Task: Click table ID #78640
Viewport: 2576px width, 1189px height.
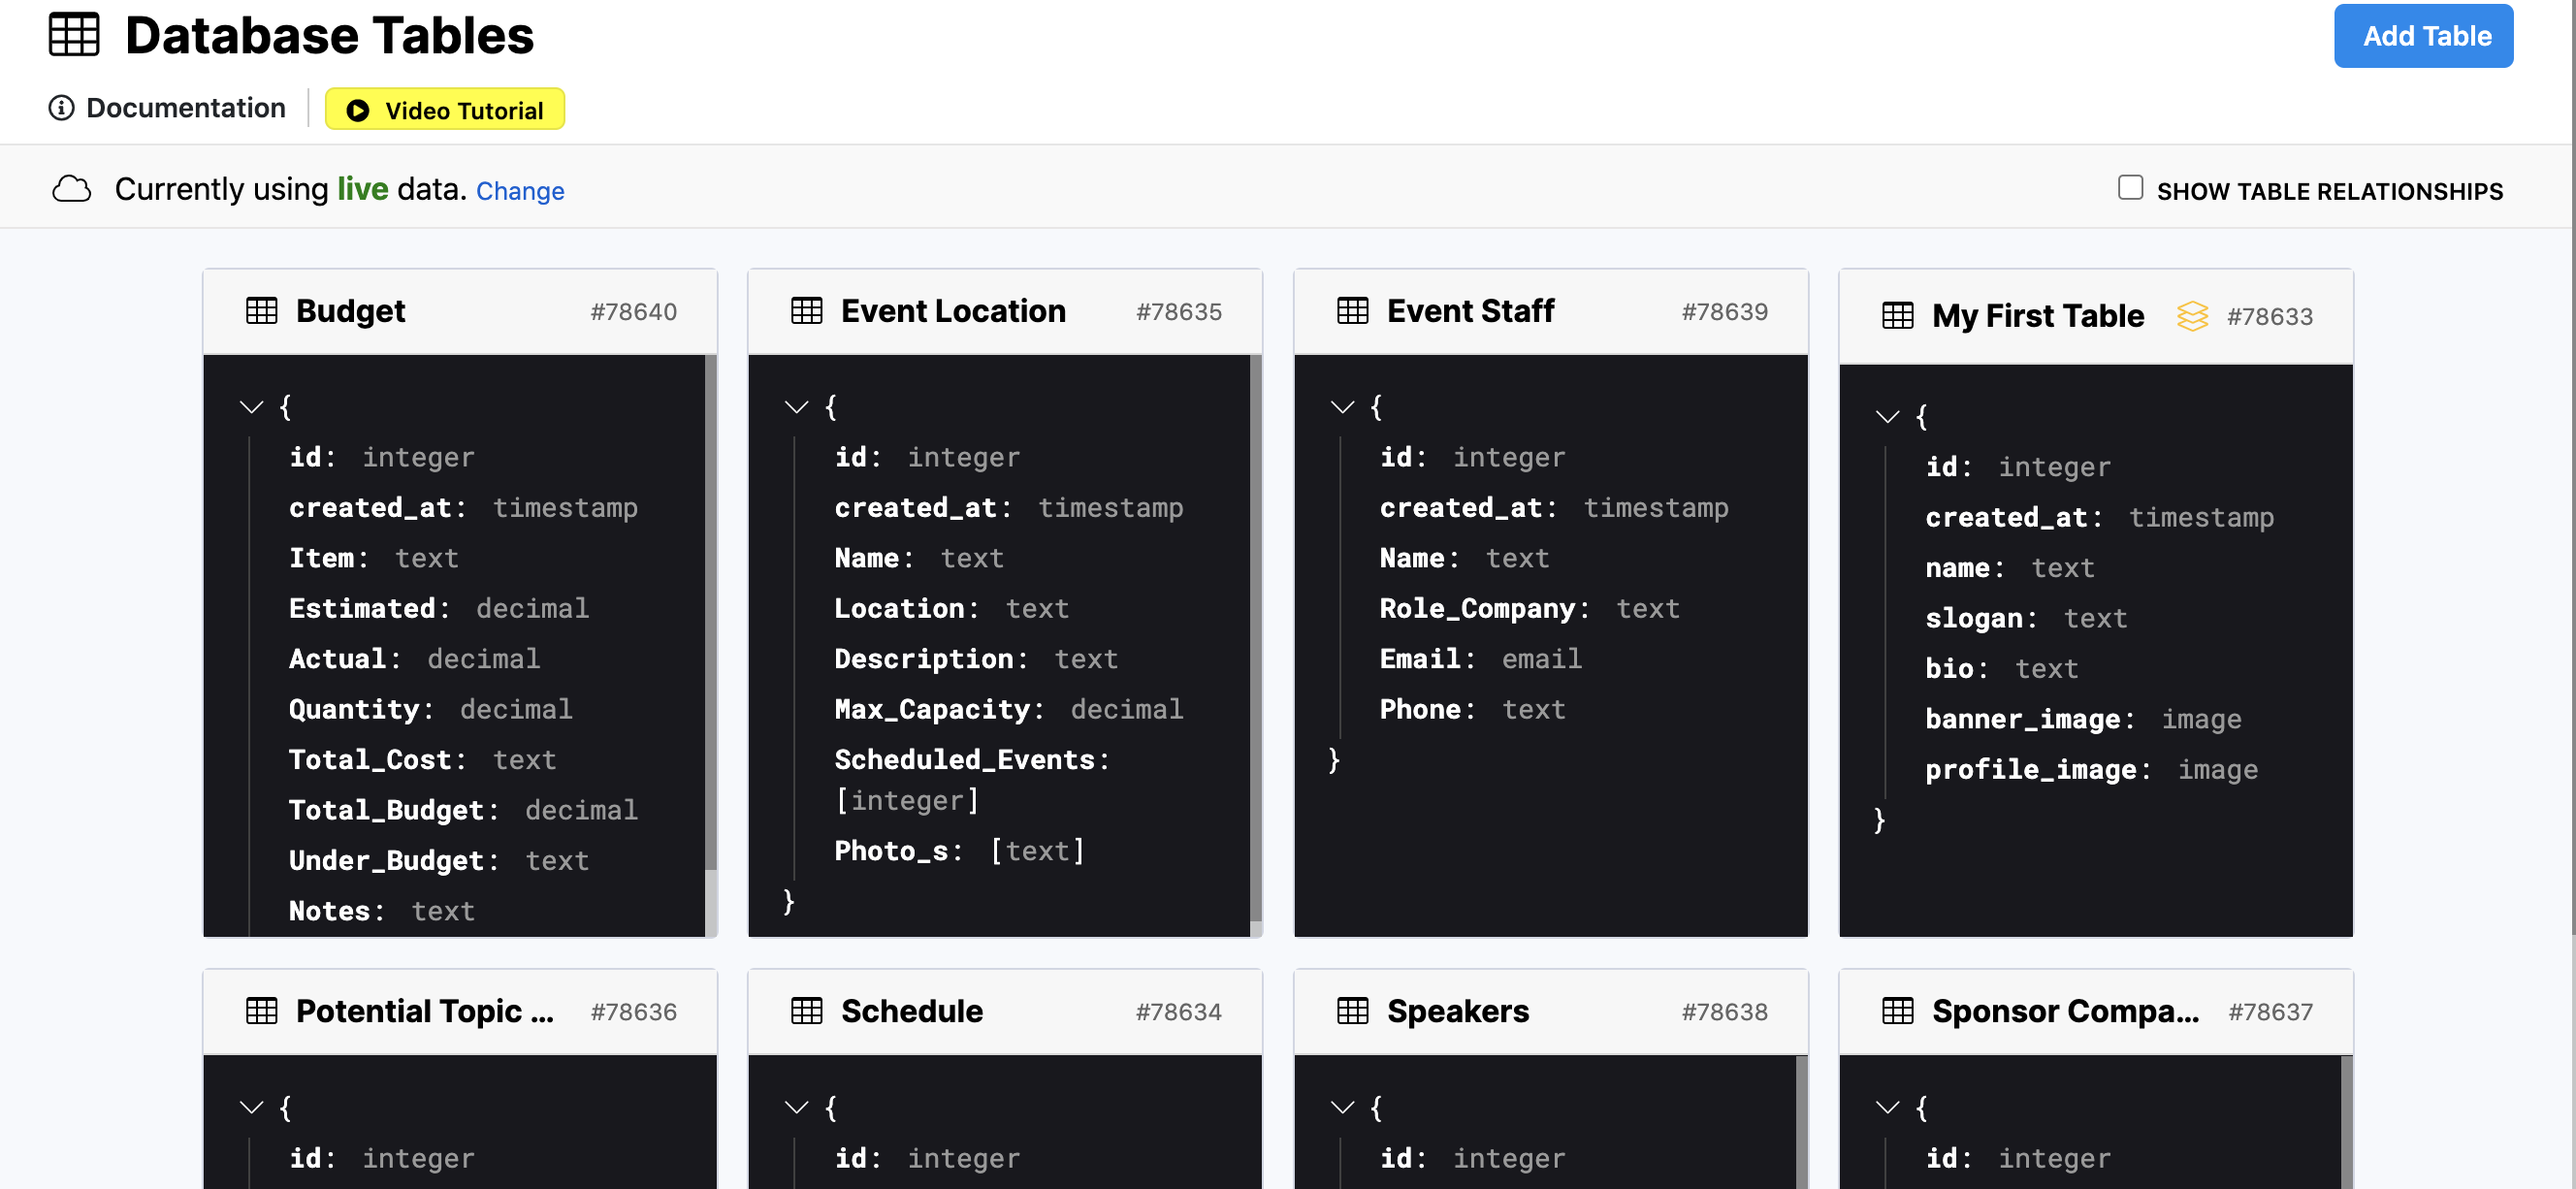Action: [x=634, y=312]
